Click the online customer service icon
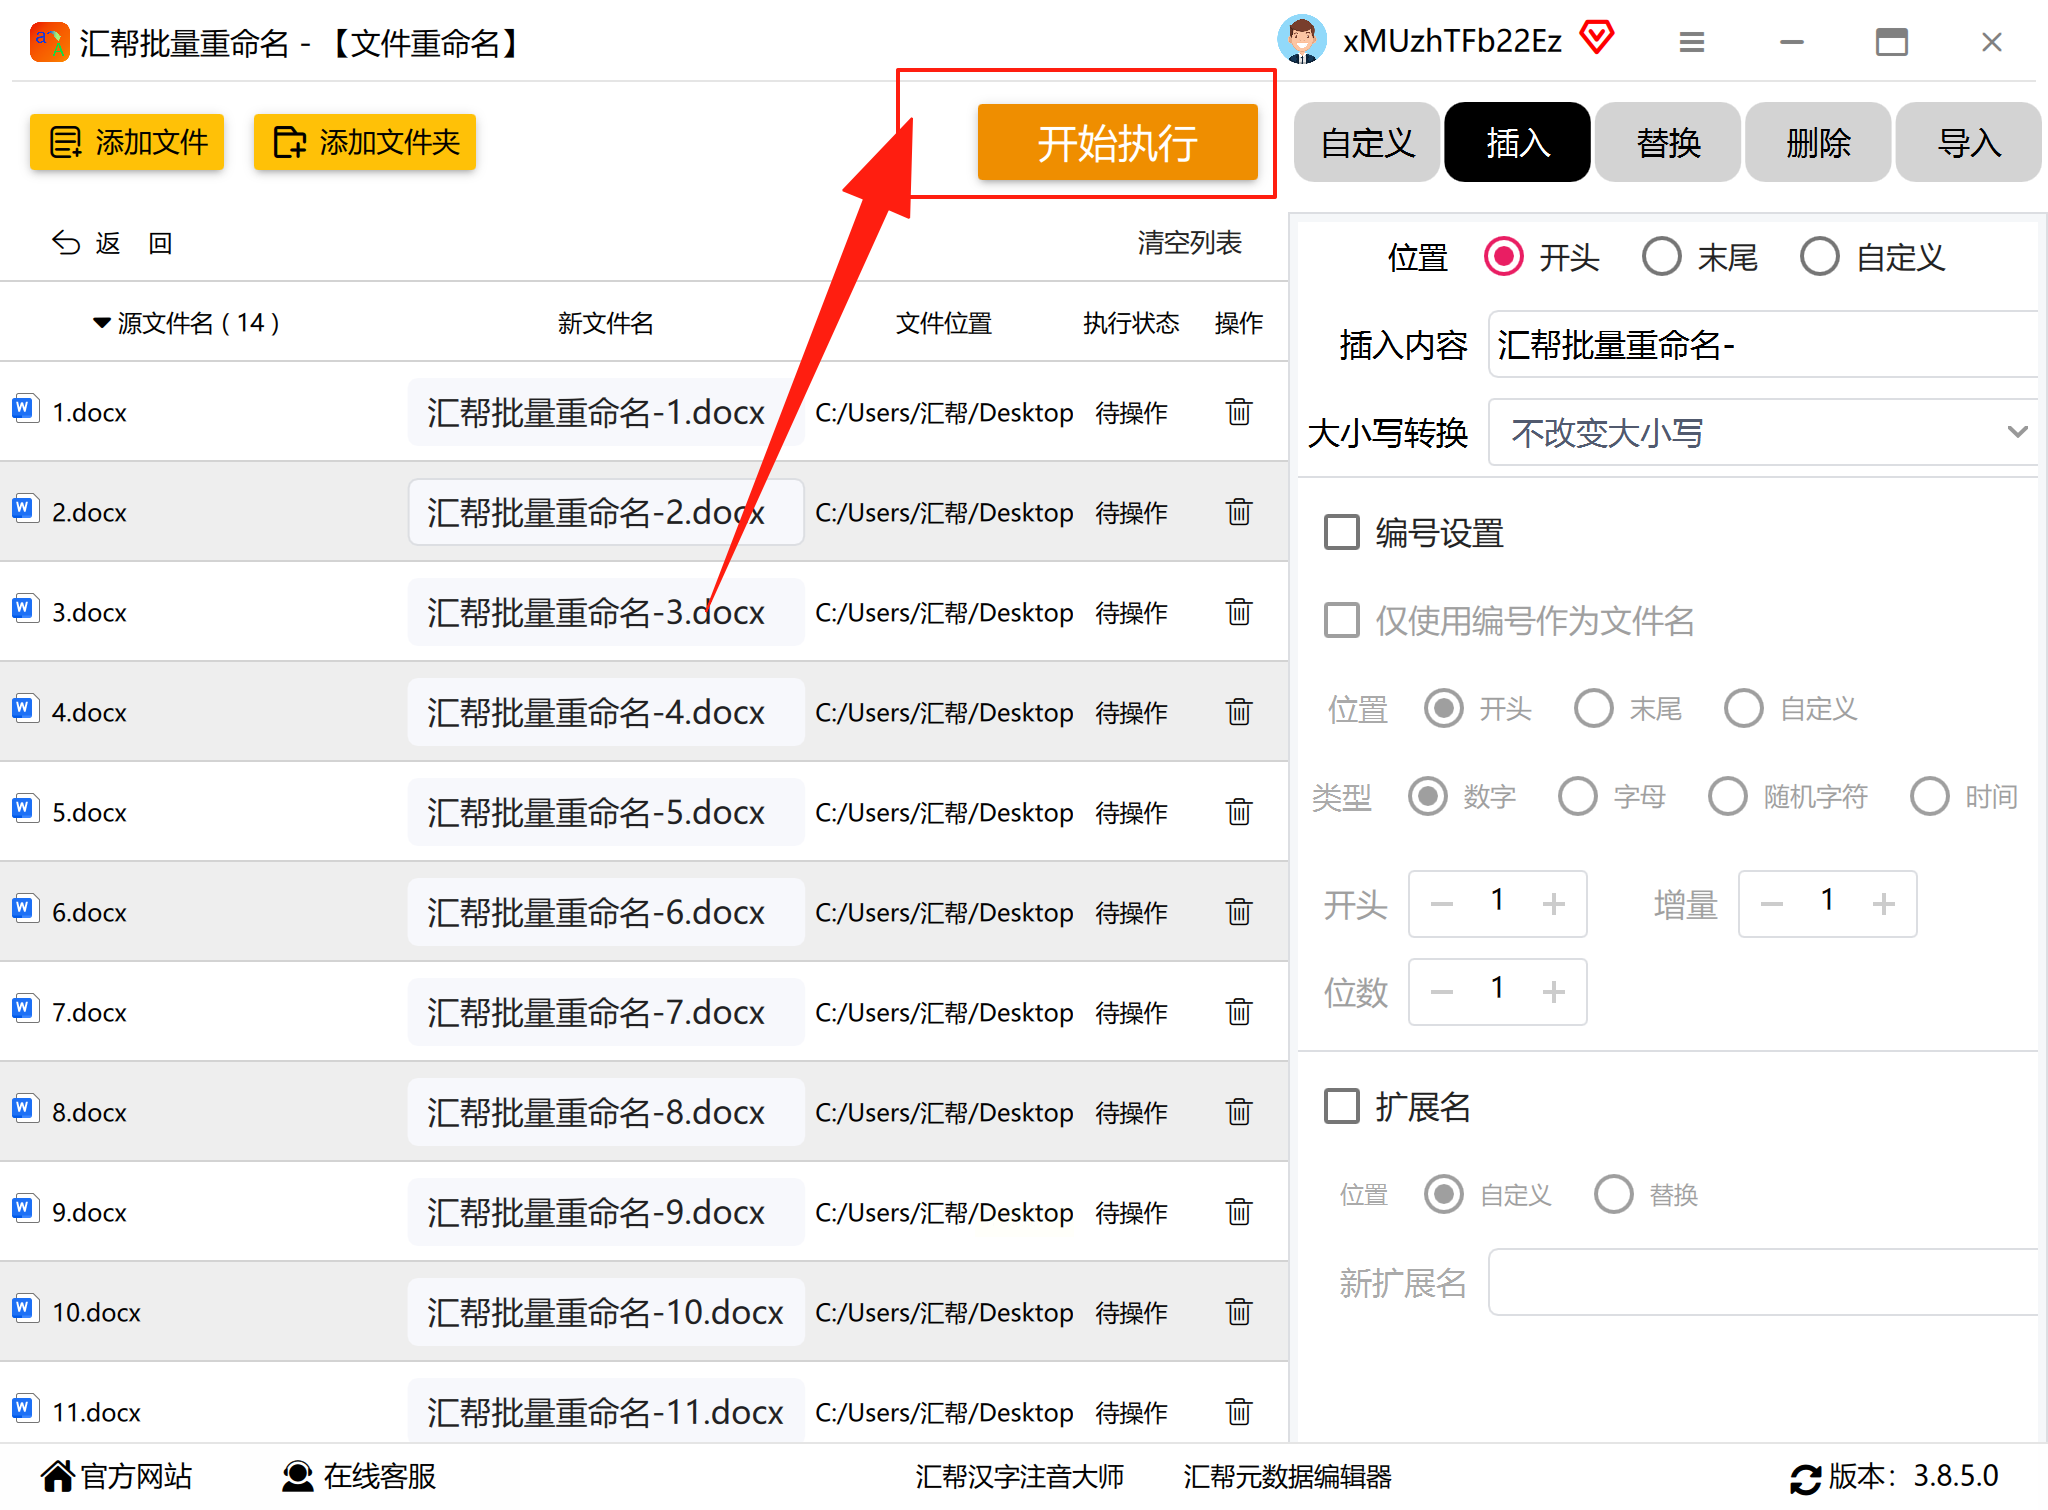This screenshot has height=1510, width=2048. 297,1476
